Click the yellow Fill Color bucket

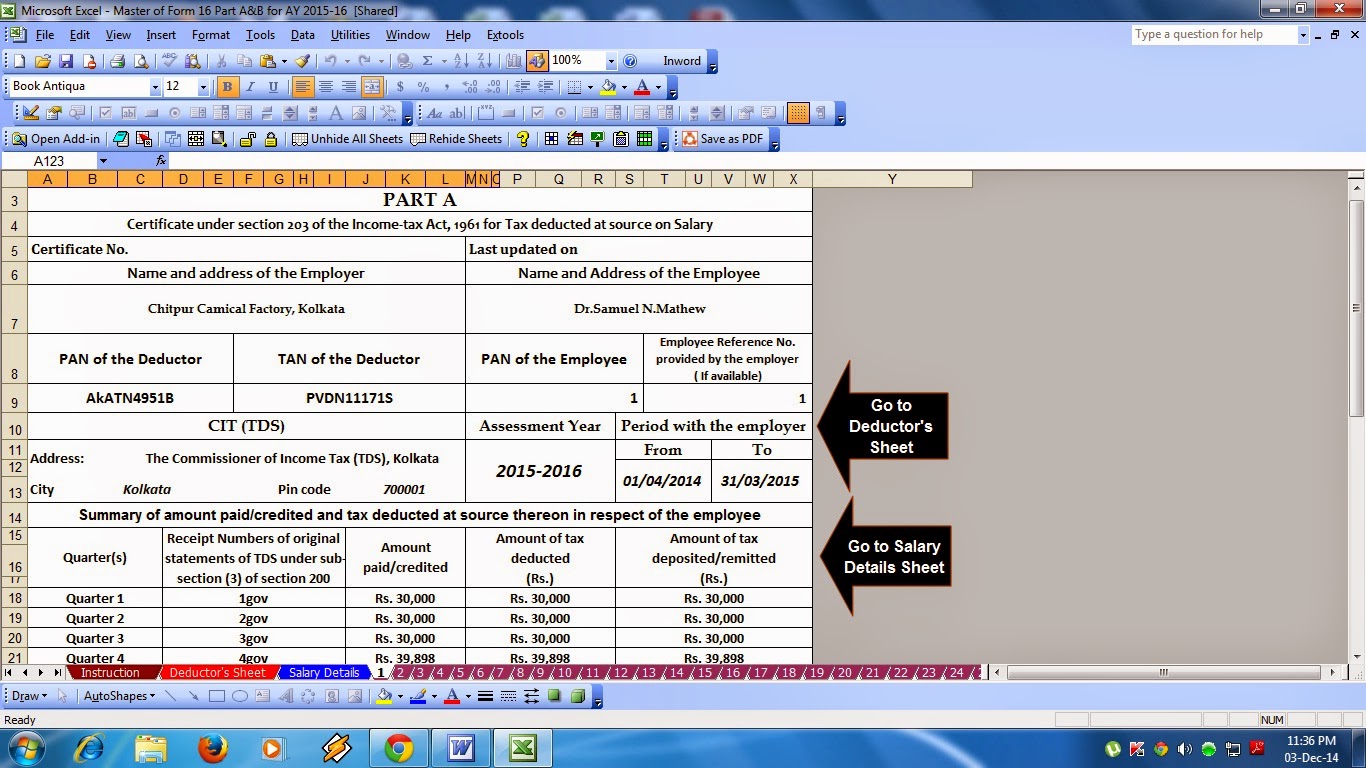tap(607, 87)
